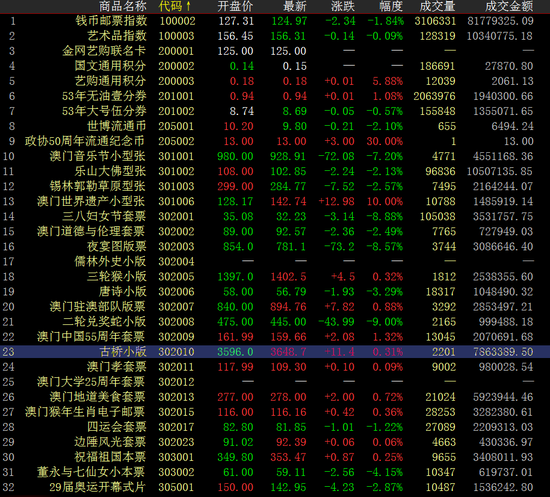This screenshot has width=550, height=497.
Task: Click code 205002 in the 代码 column
Action: point(176,142)
